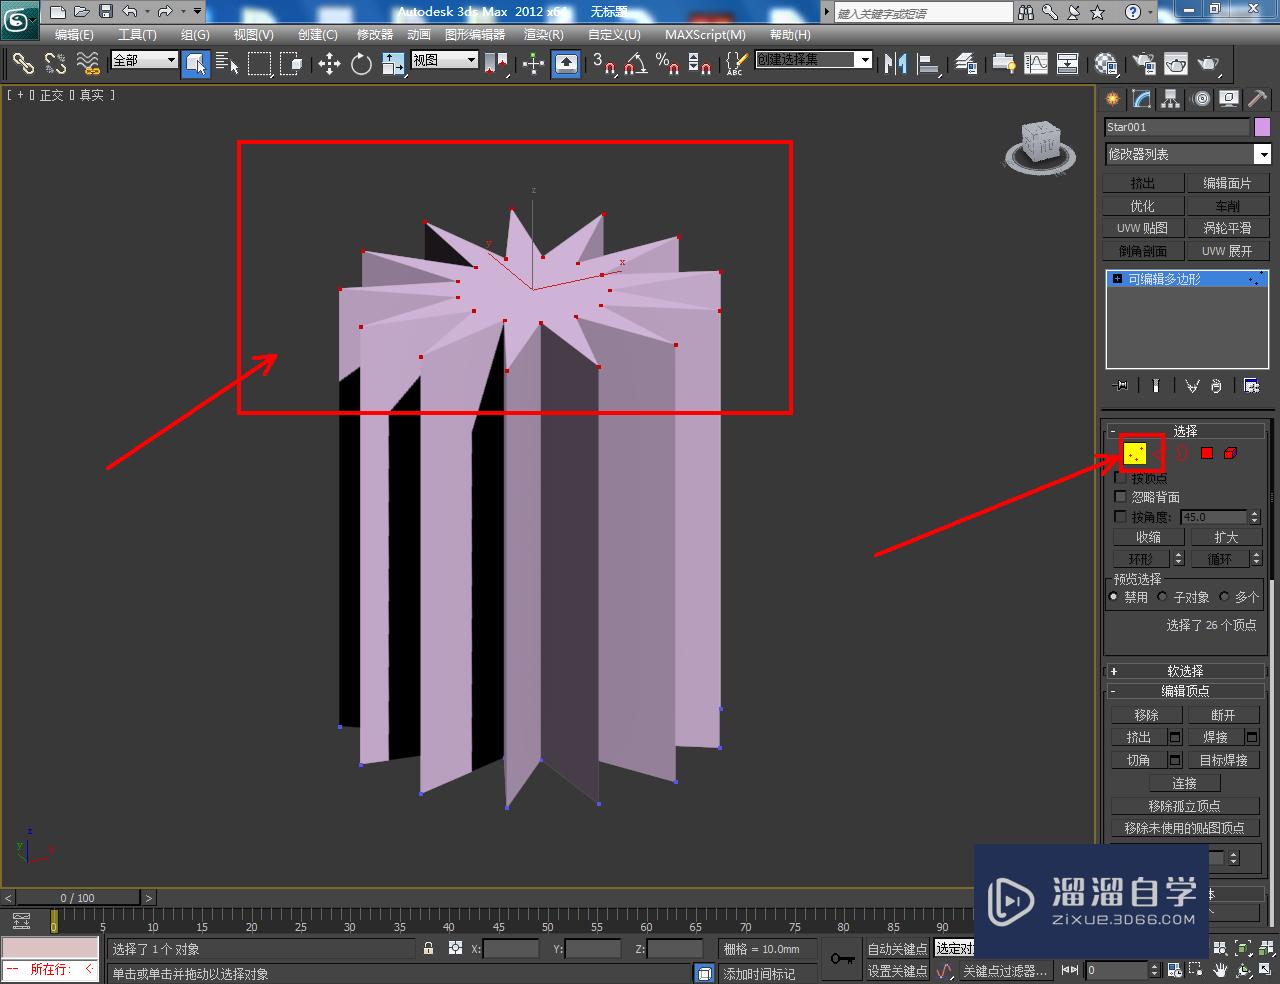Enable the 按顶点 checkbox
1280x984 pixels.
[x=1120, y=478]
